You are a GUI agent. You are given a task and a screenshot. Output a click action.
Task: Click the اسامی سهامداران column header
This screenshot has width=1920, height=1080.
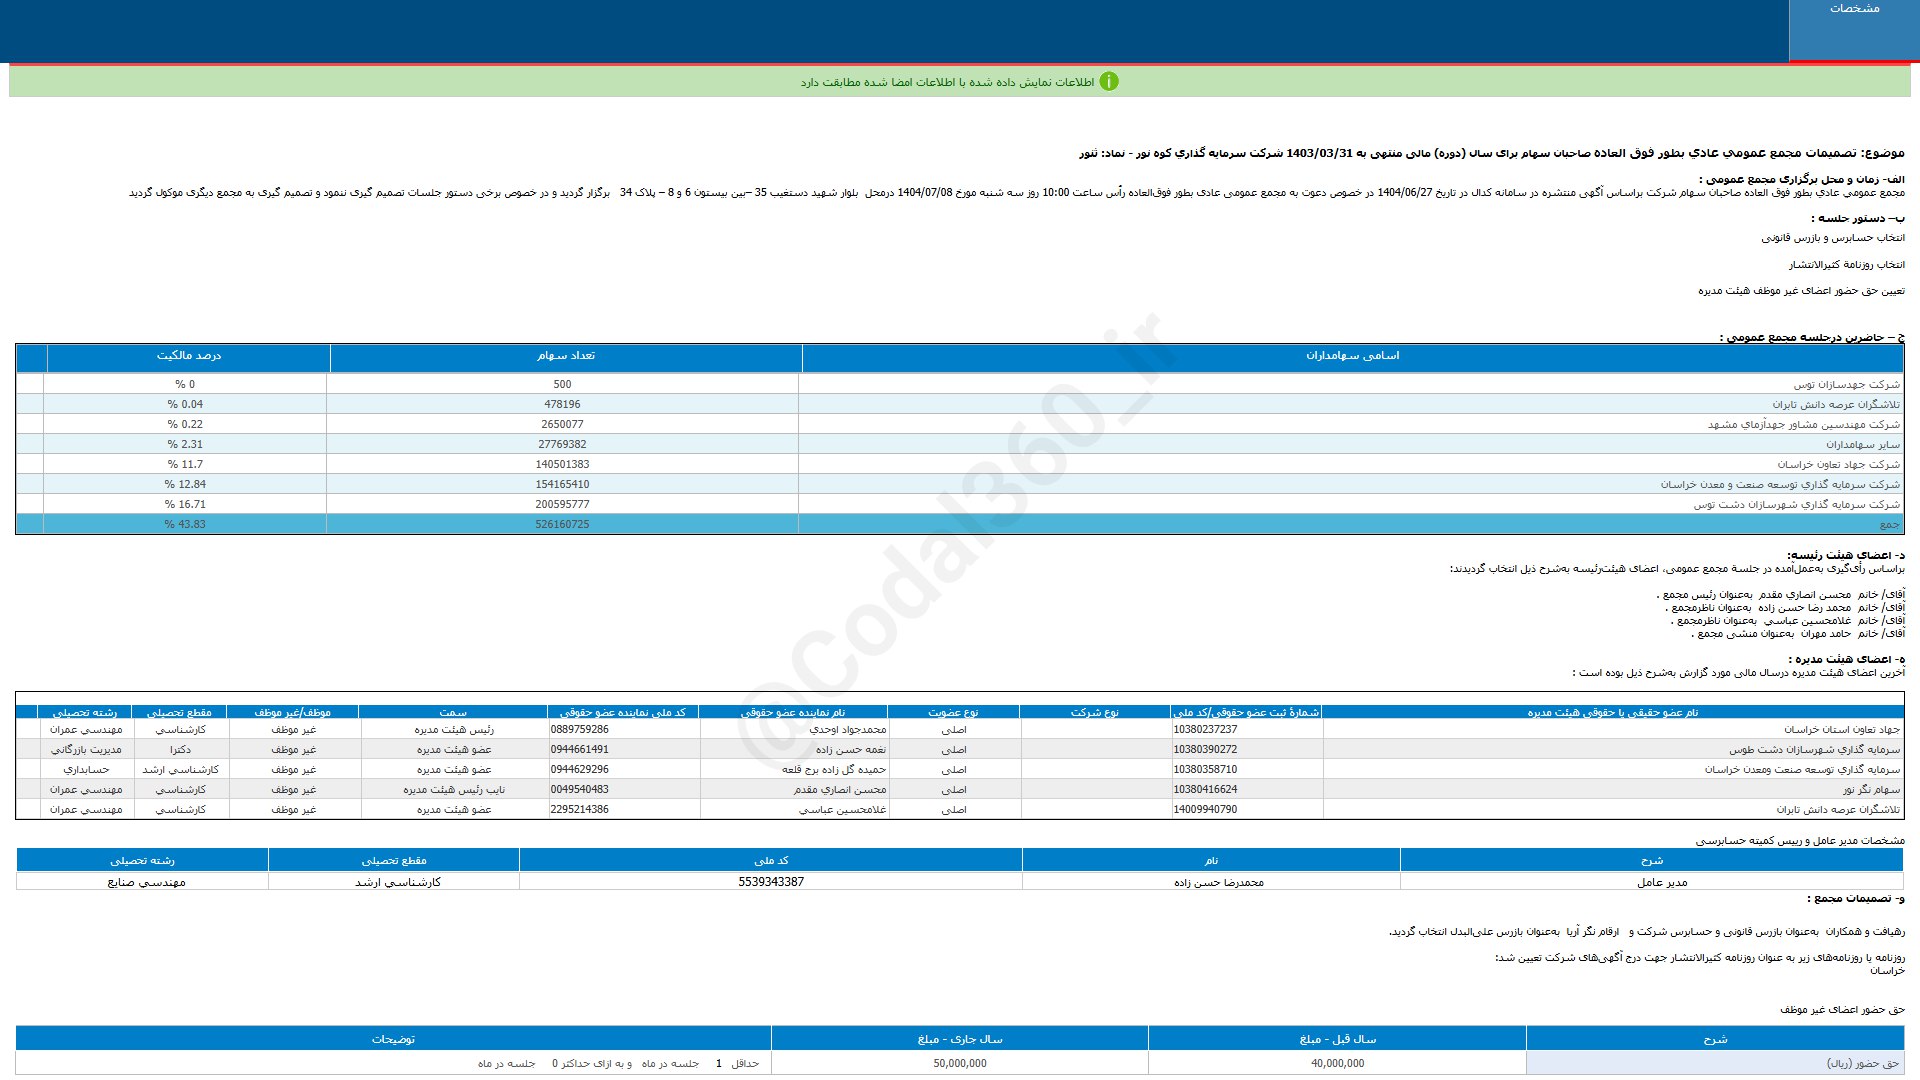coord(1352,356)
